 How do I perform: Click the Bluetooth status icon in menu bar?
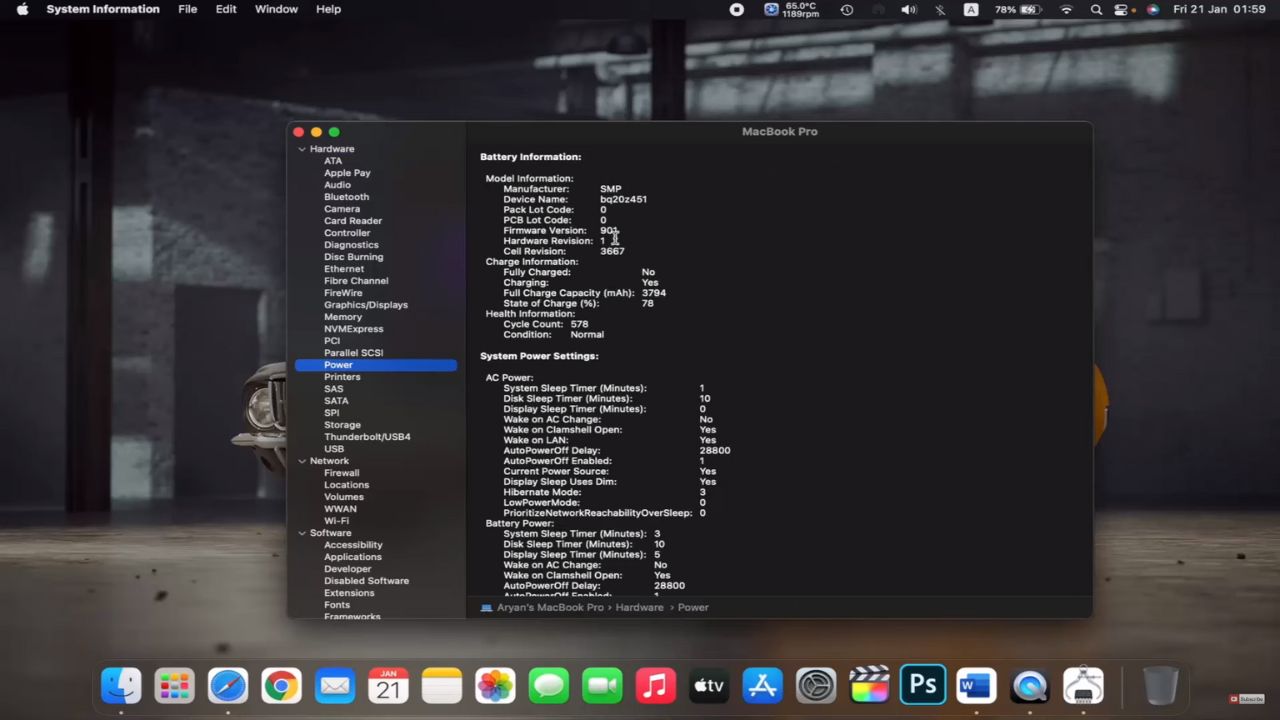[x=940, y=10]
